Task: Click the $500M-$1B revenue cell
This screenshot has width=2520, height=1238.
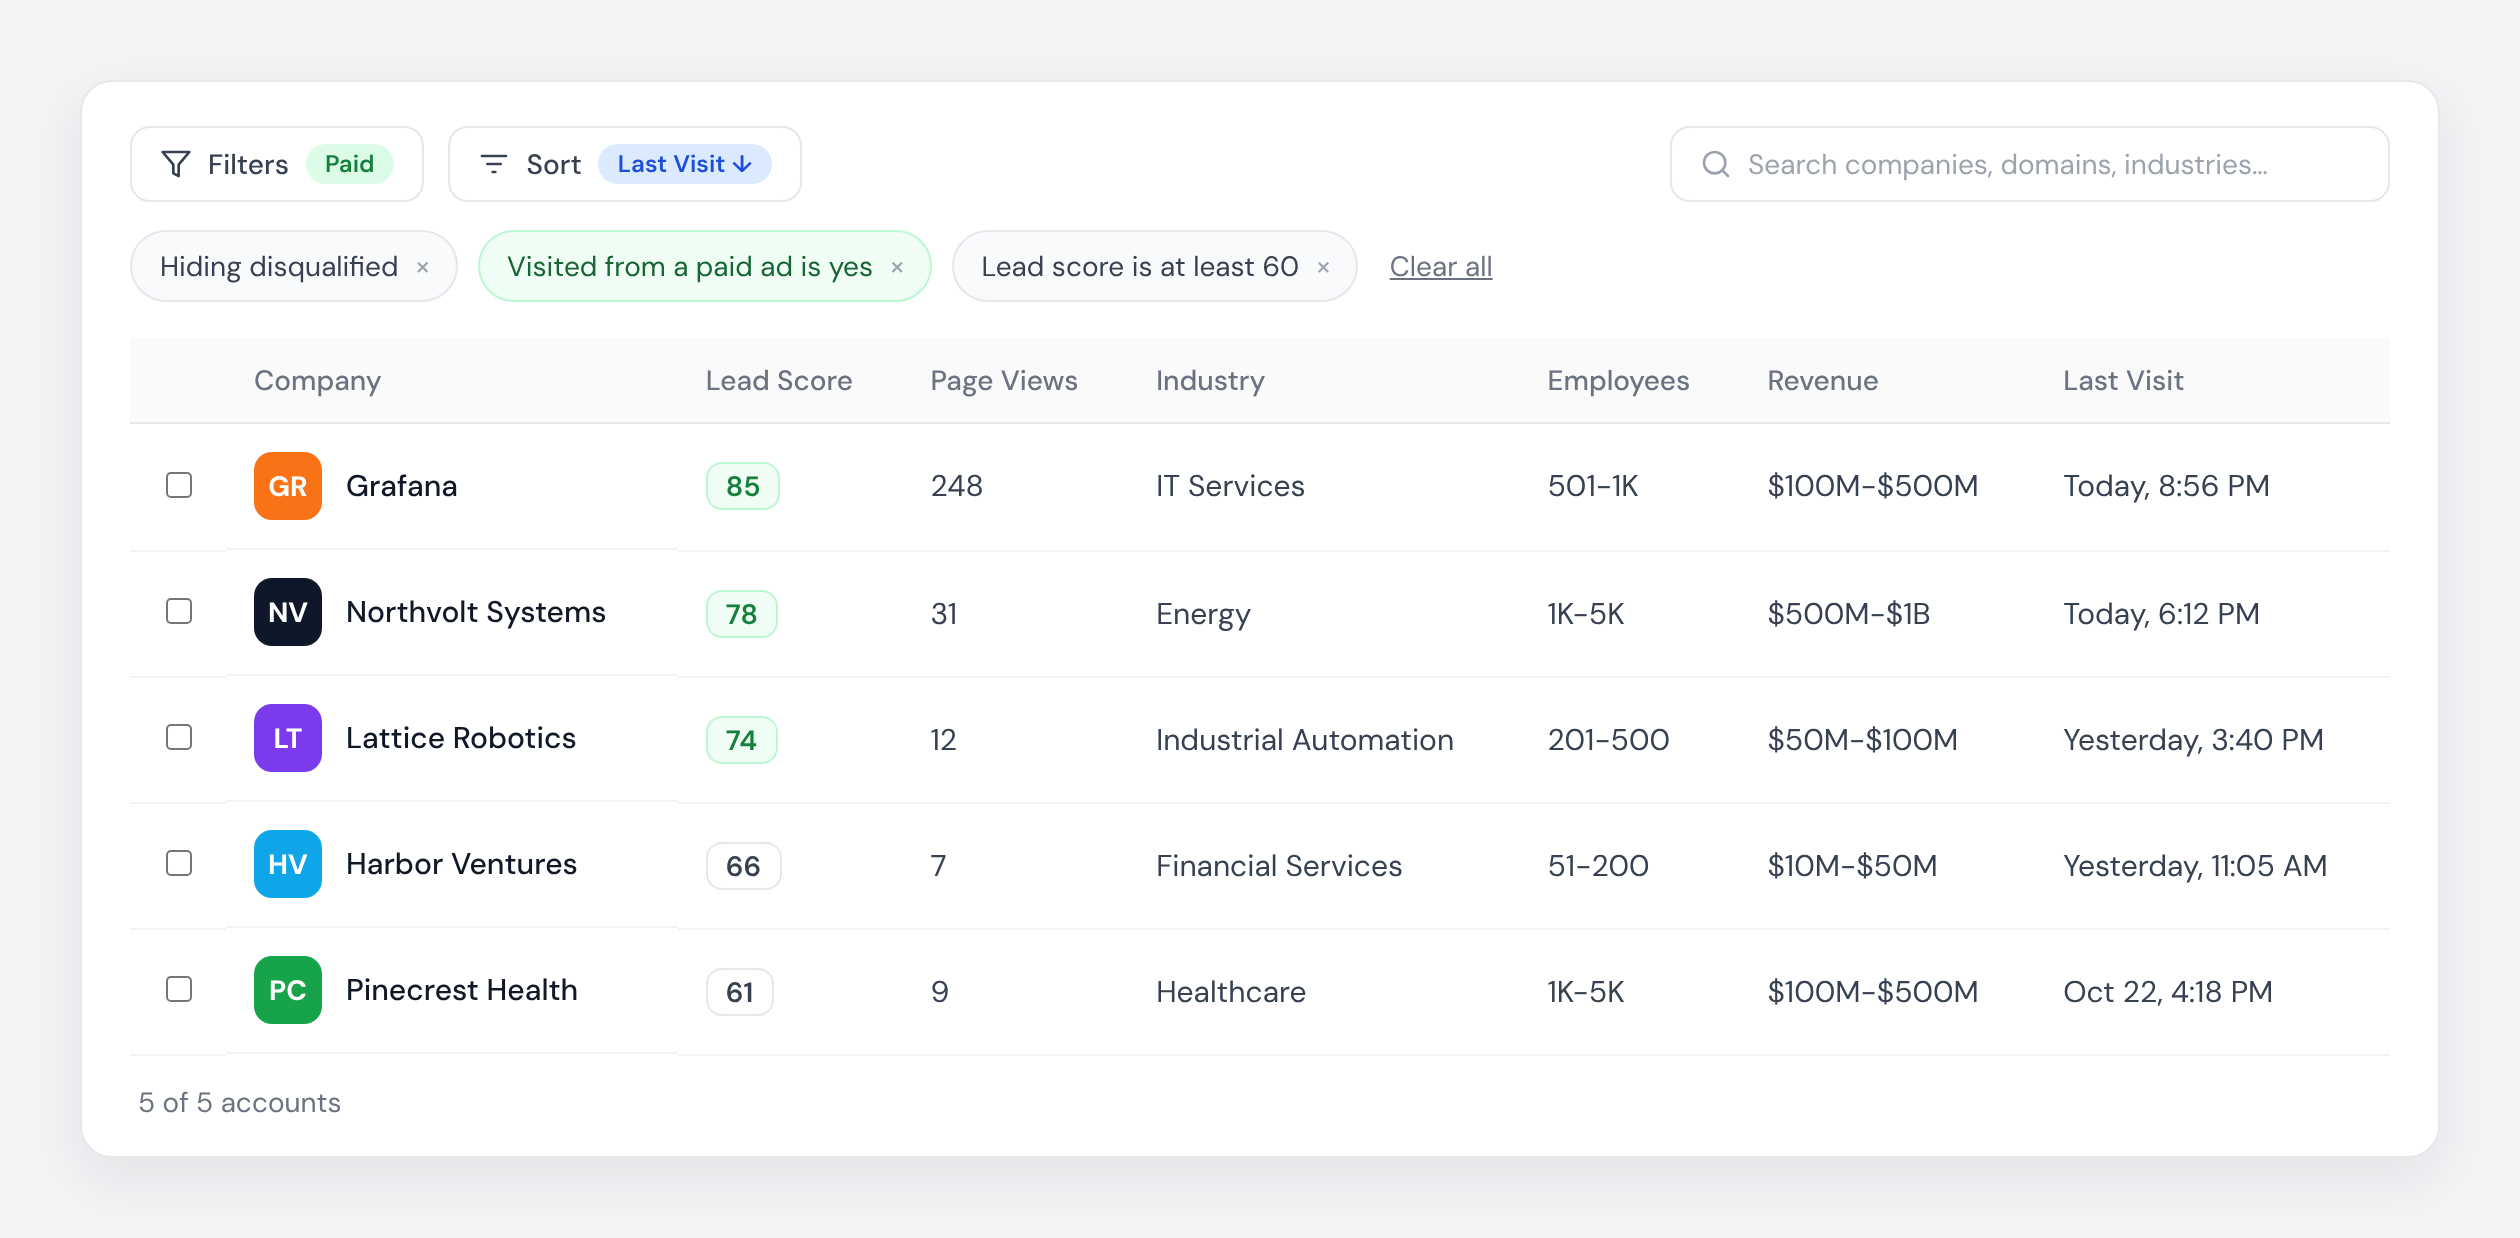Action: [x=1849, y=614]
